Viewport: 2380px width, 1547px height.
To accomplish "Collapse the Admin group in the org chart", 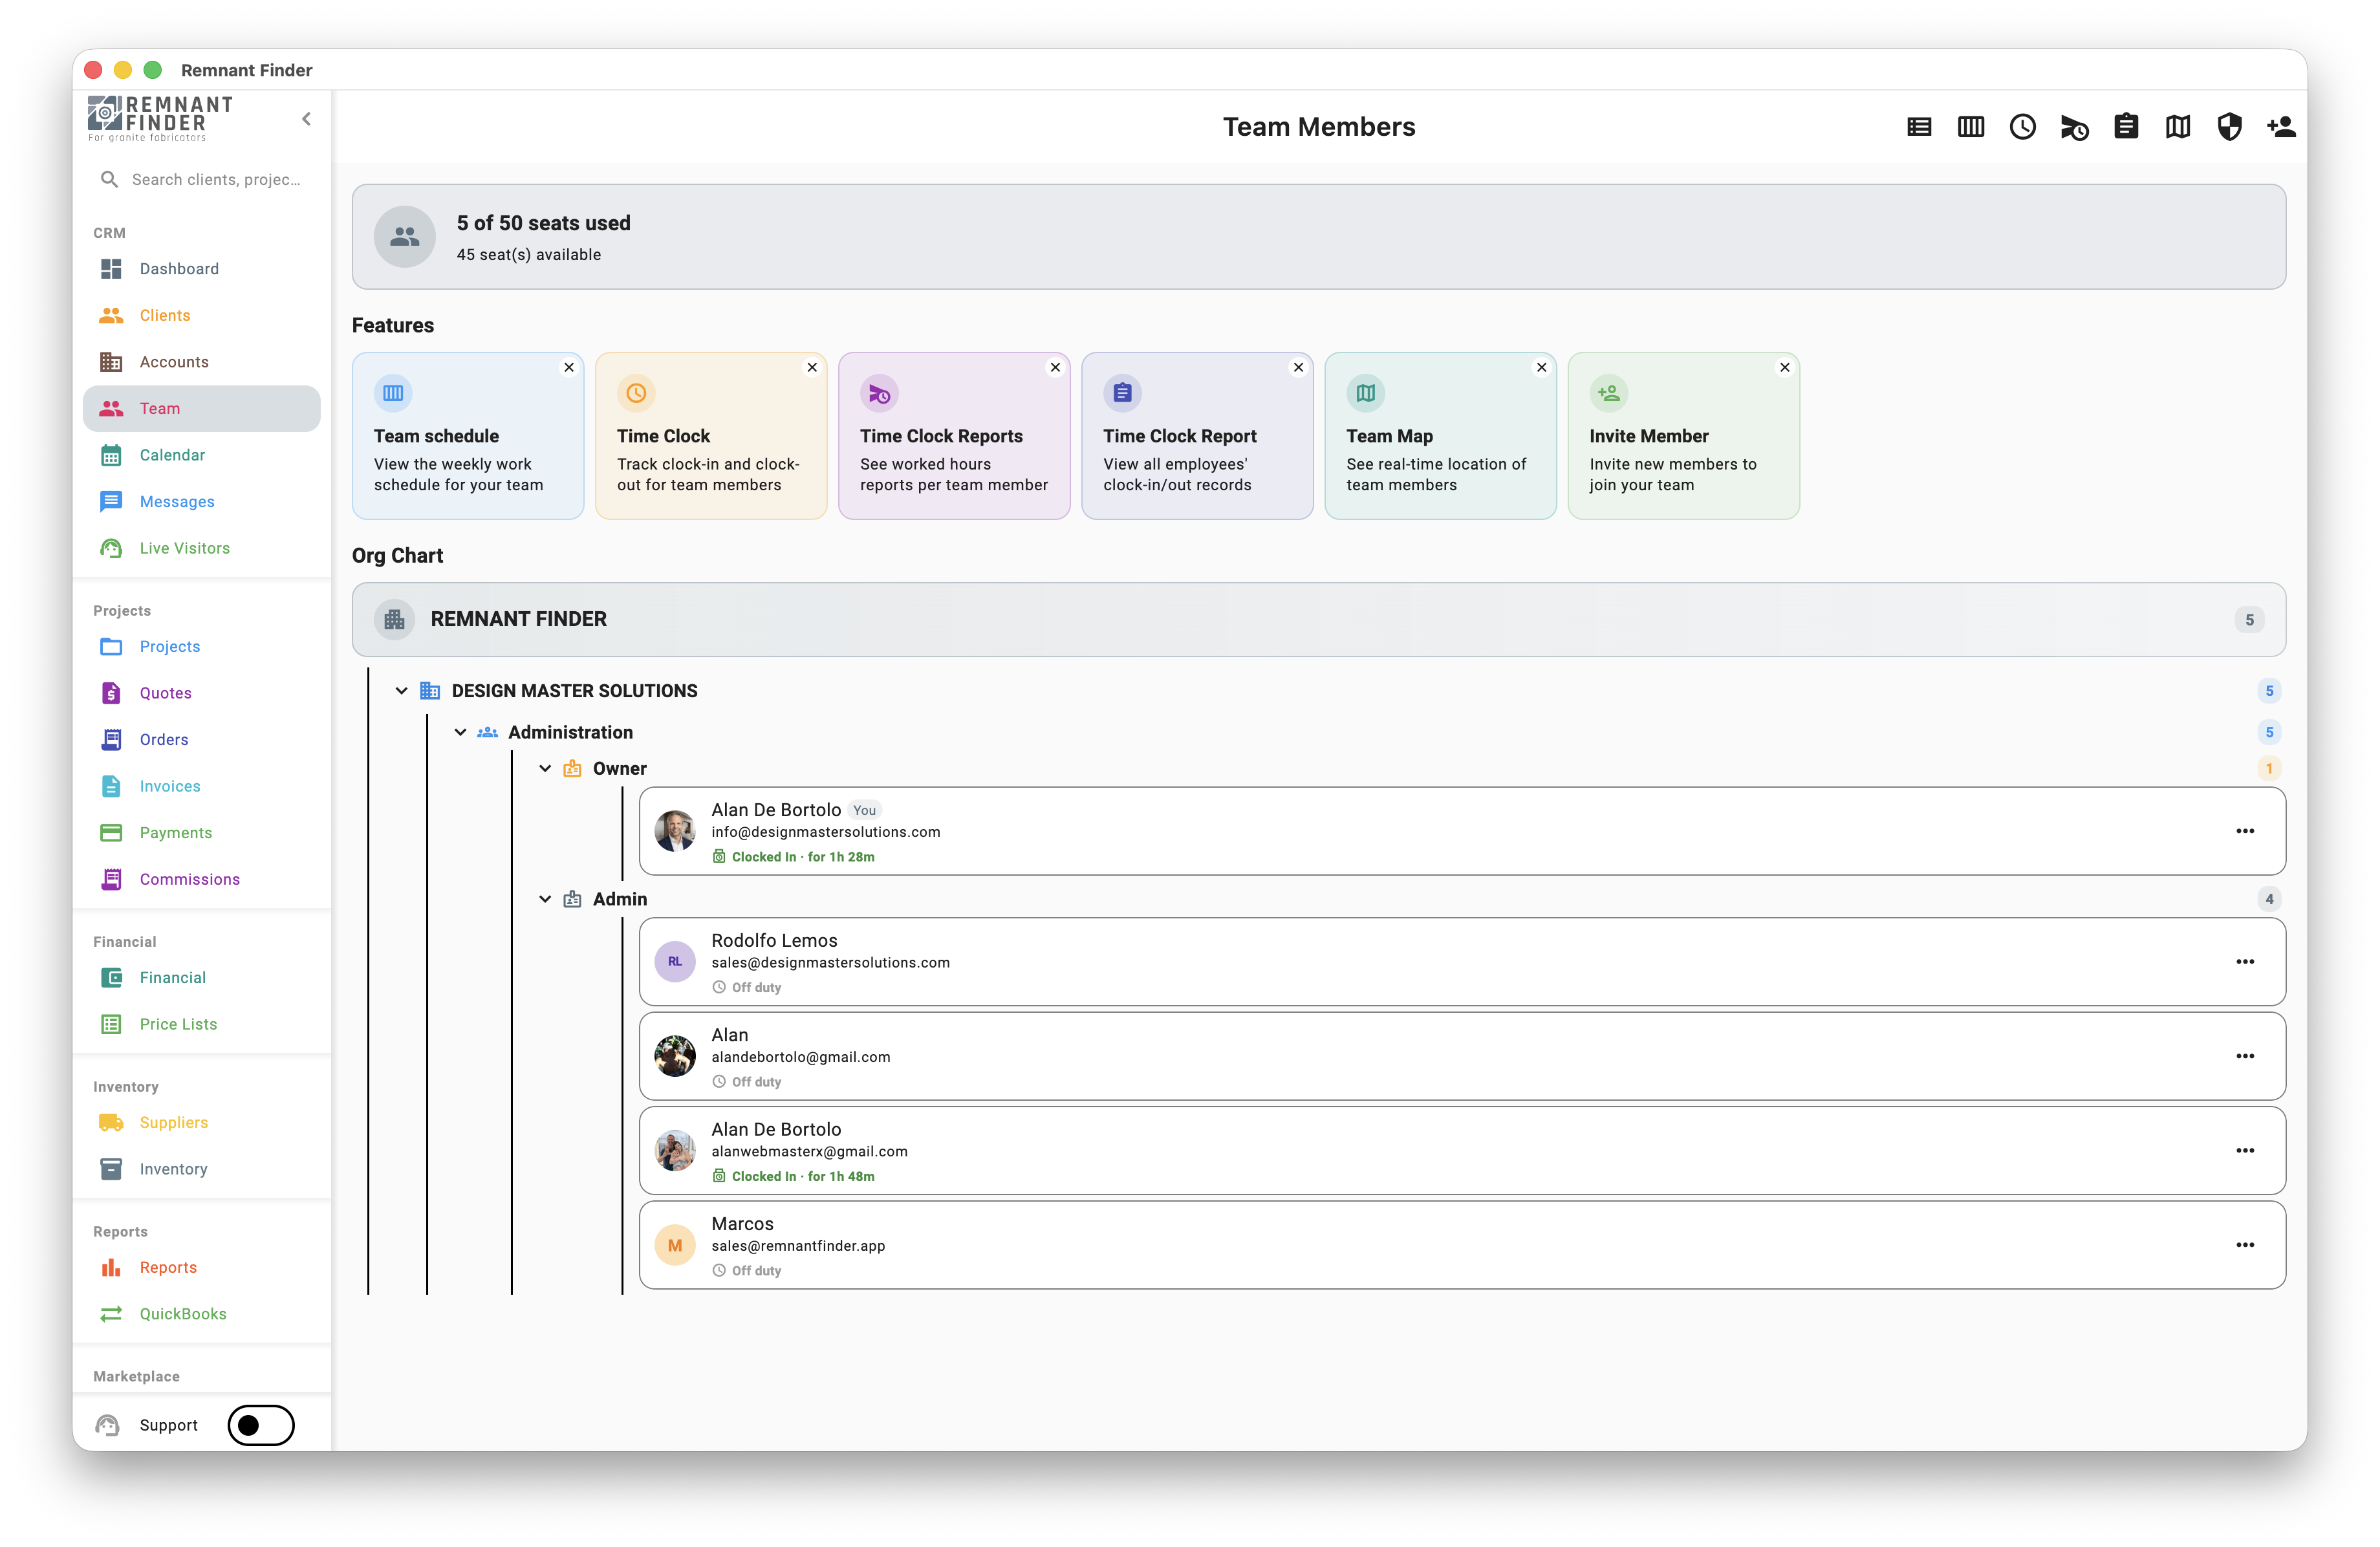I will (545, 898).
